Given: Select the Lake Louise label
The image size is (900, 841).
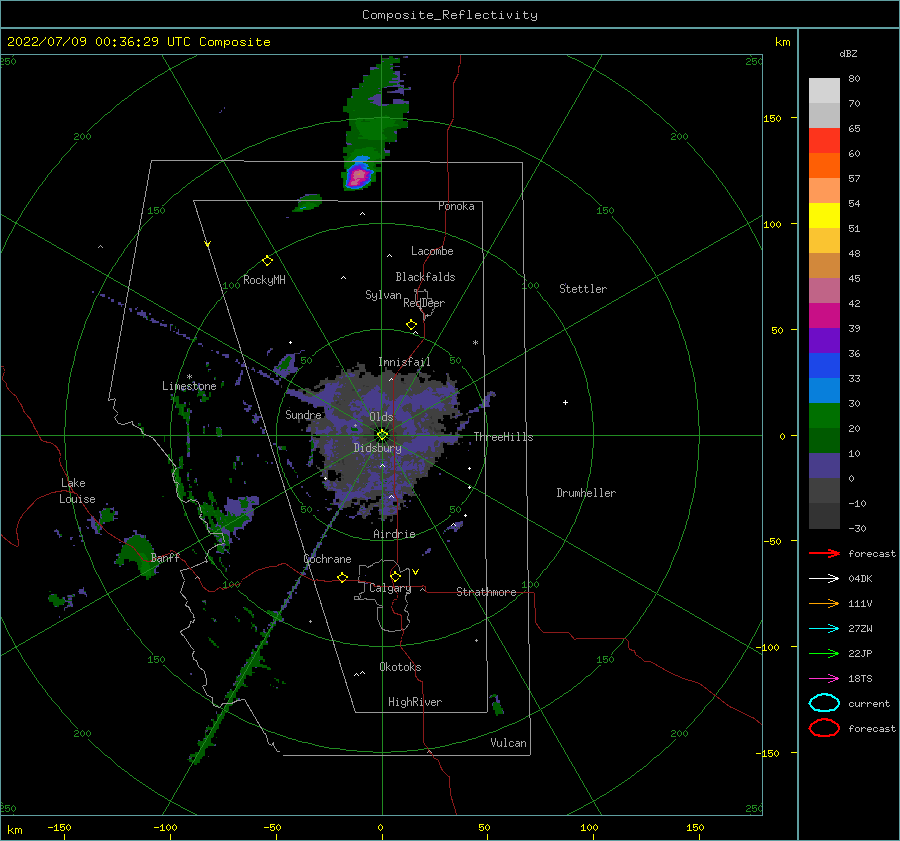Looking at the screenshot, I should [77, 491].
